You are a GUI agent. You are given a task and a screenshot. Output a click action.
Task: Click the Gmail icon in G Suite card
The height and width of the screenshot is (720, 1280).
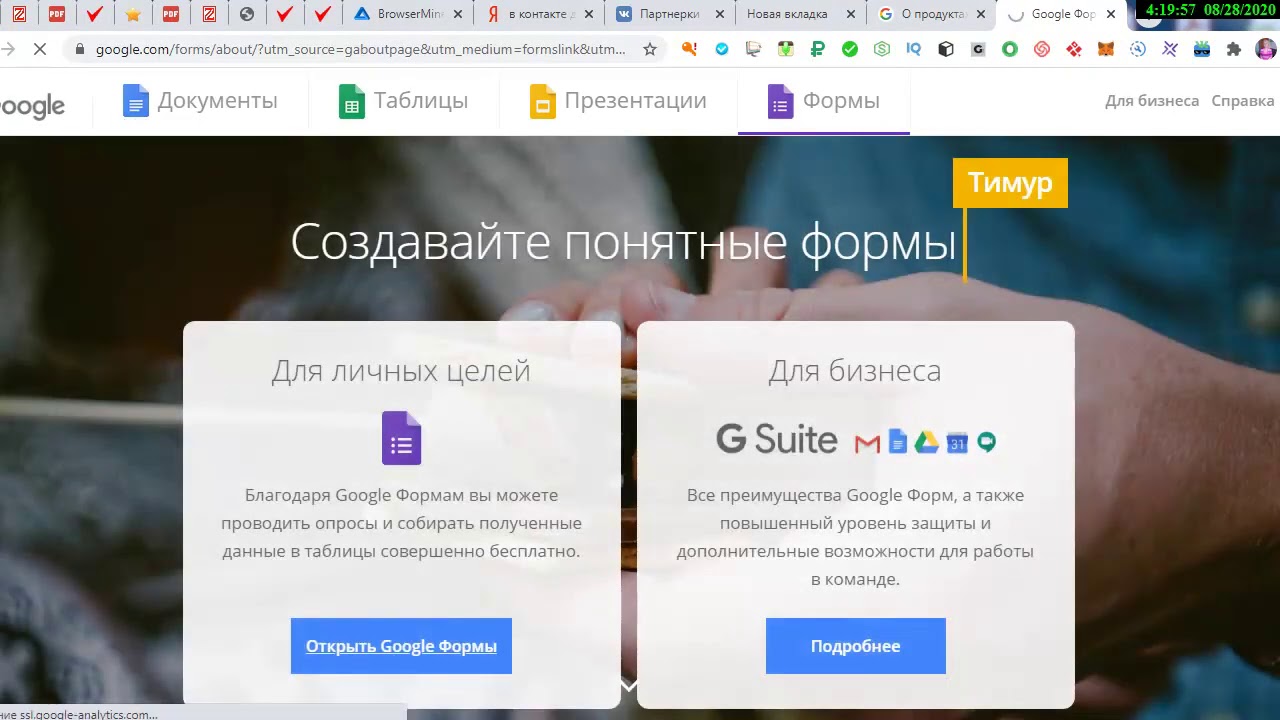pyautogui.click(x=867, y=442)
